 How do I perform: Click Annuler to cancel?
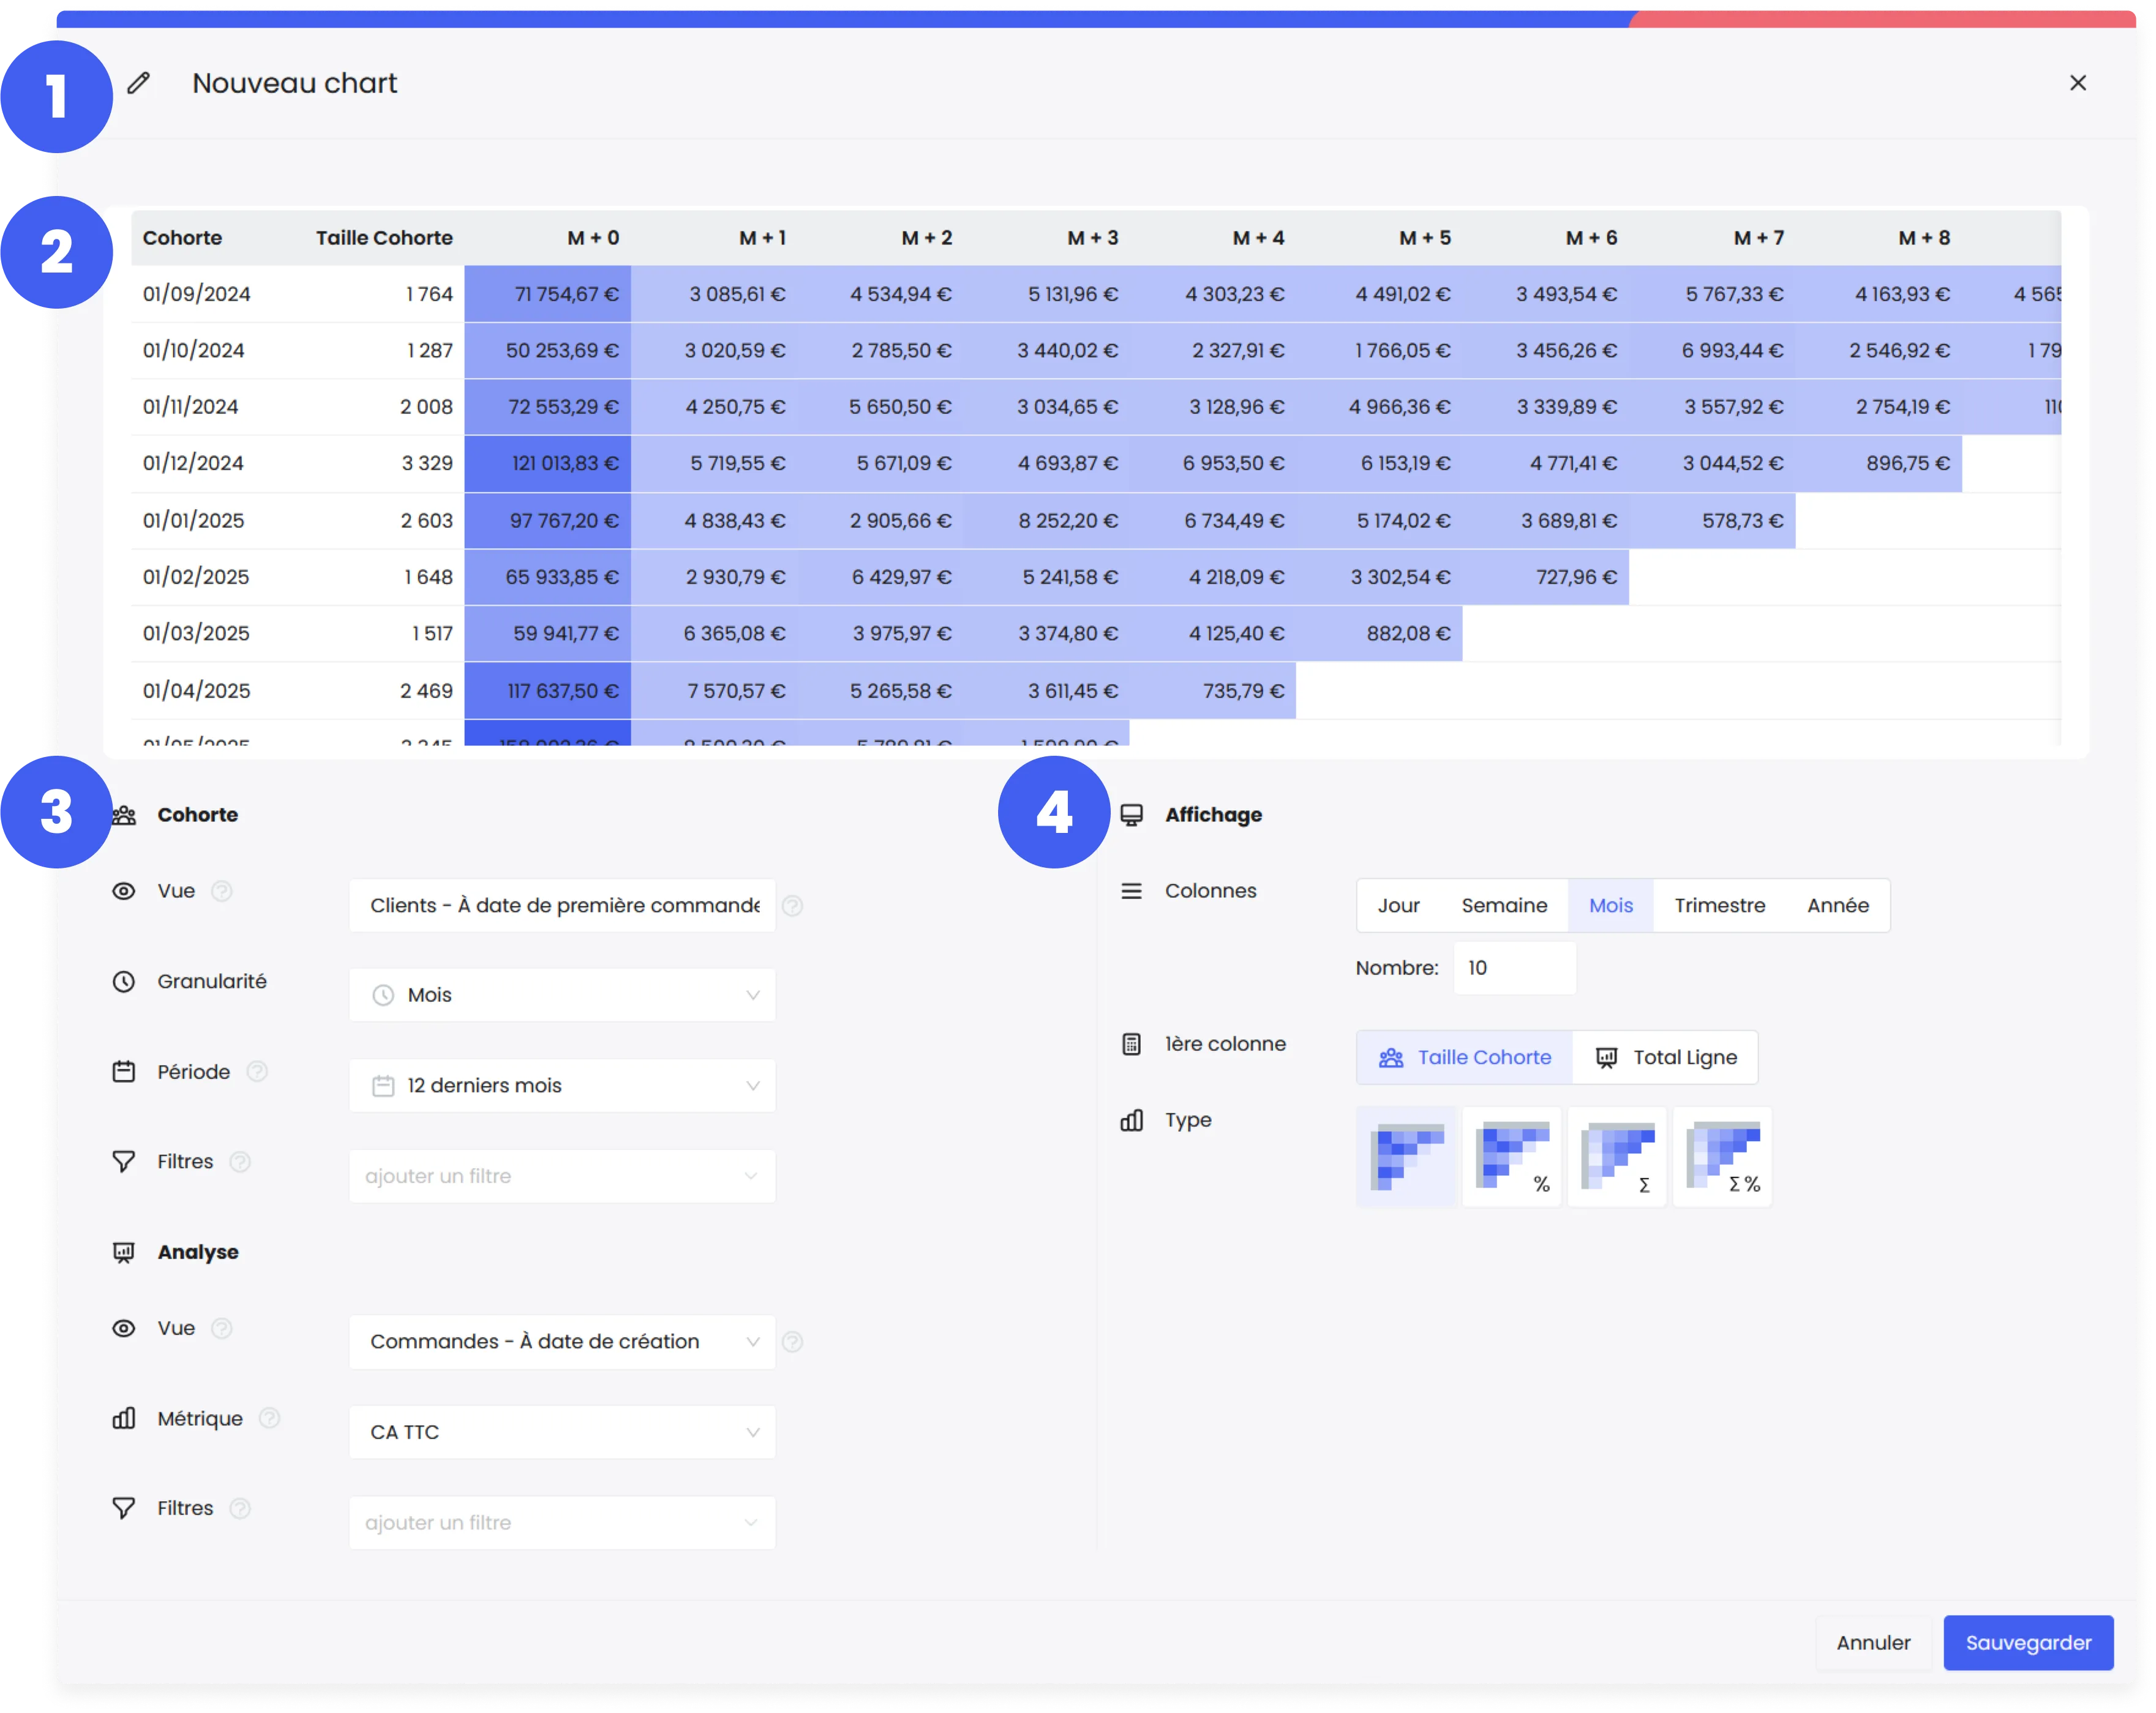[1873, 1643]
